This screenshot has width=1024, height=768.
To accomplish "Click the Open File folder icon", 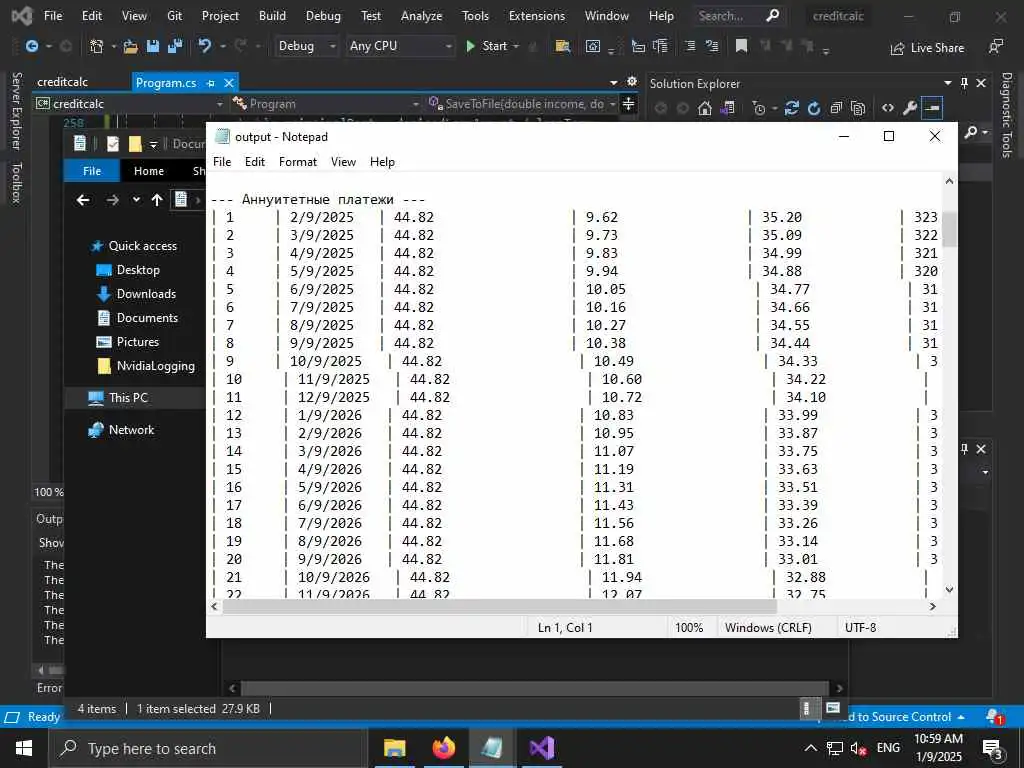I will [131, 46].
